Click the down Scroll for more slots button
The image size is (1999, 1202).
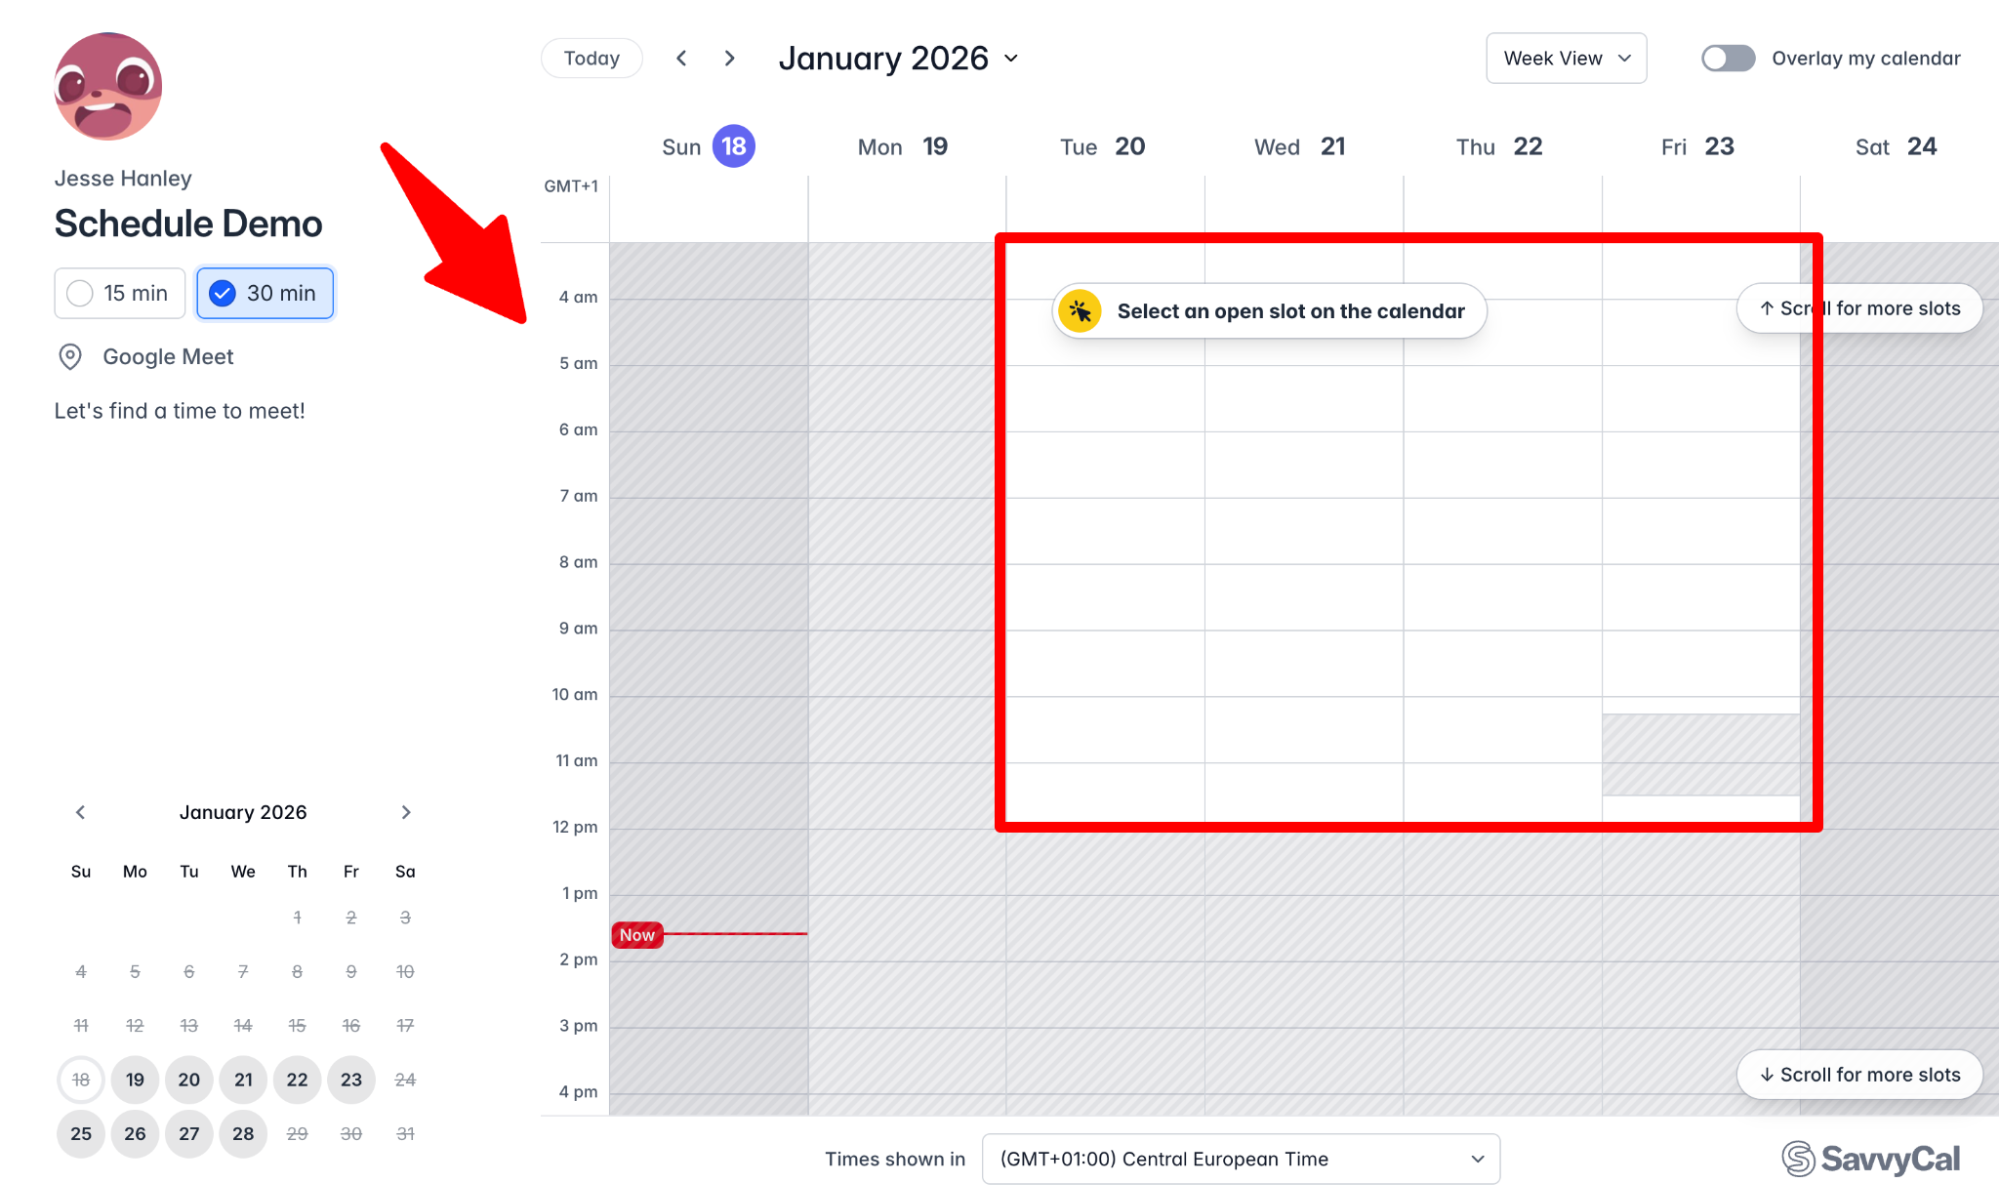pos(1859,1075)
